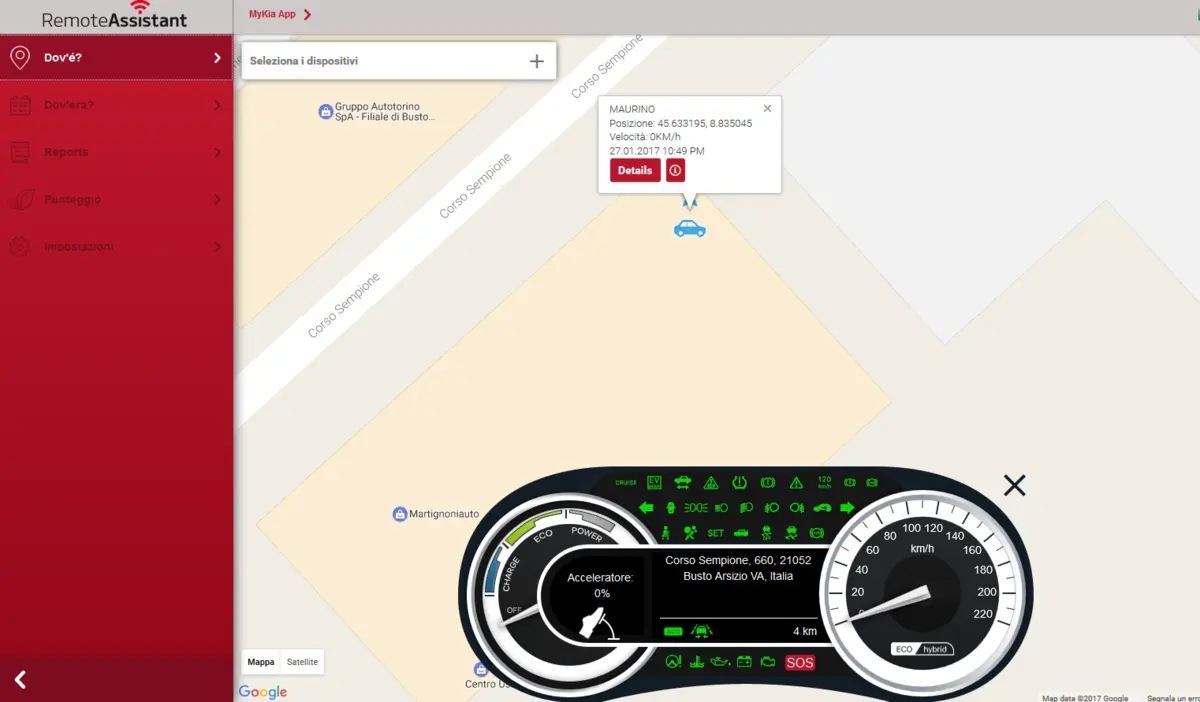Click the Punteggio leaf sidebar icon
The image size is (1200, 702).
(20, 199)
